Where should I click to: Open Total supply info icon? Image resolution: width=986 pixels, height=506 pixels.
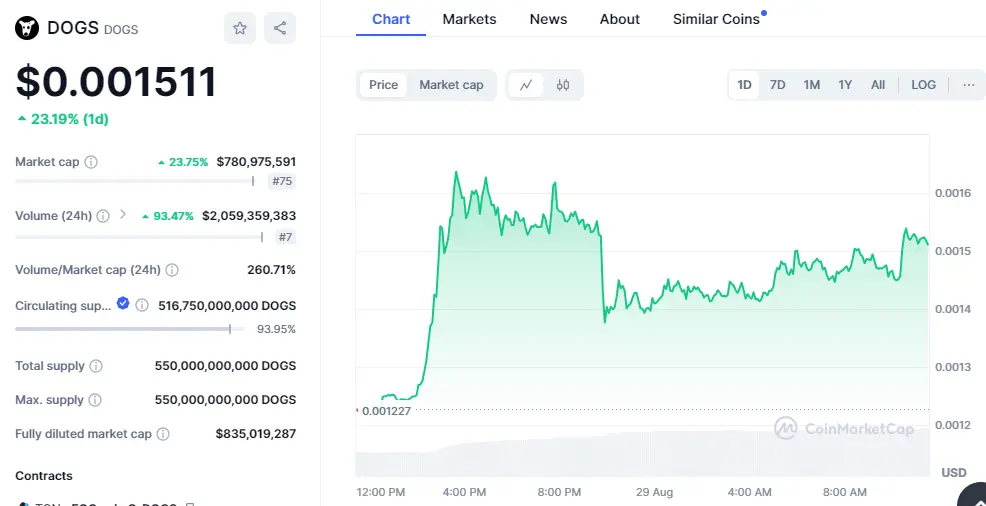click(96, 366)
